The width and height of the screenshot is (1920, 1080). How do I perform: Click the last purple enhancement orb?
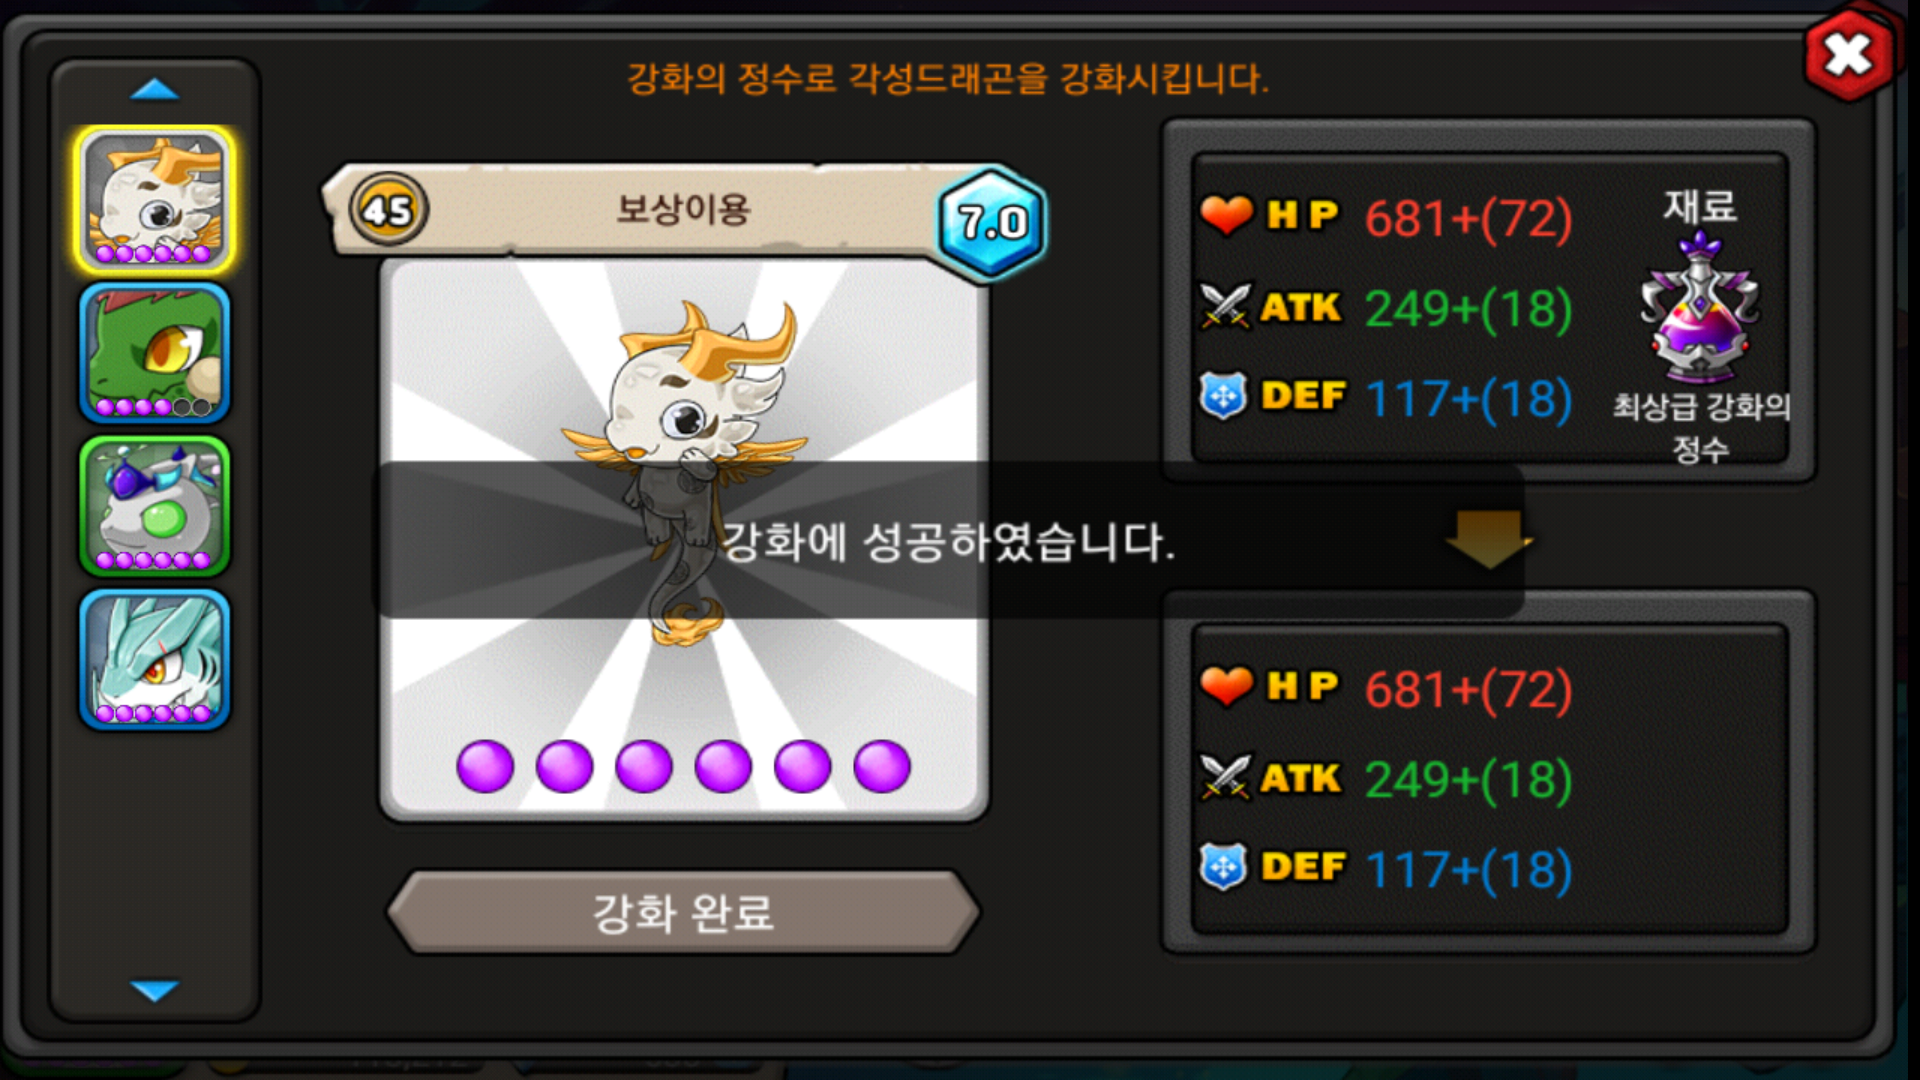(882, 767)
